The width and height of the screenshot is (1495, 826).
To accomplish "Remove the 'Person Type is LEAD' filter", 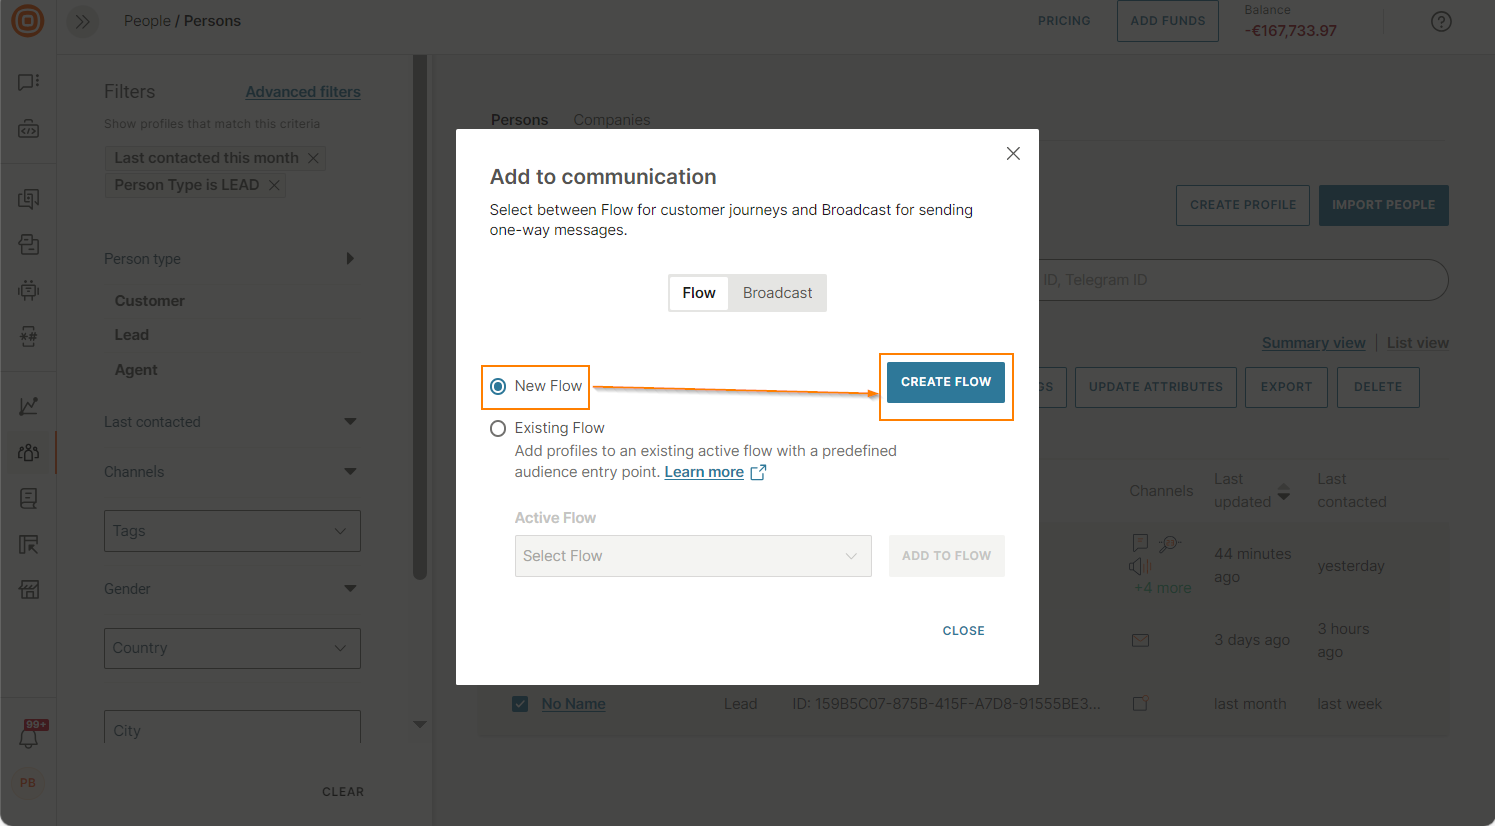I will (274, 185).
